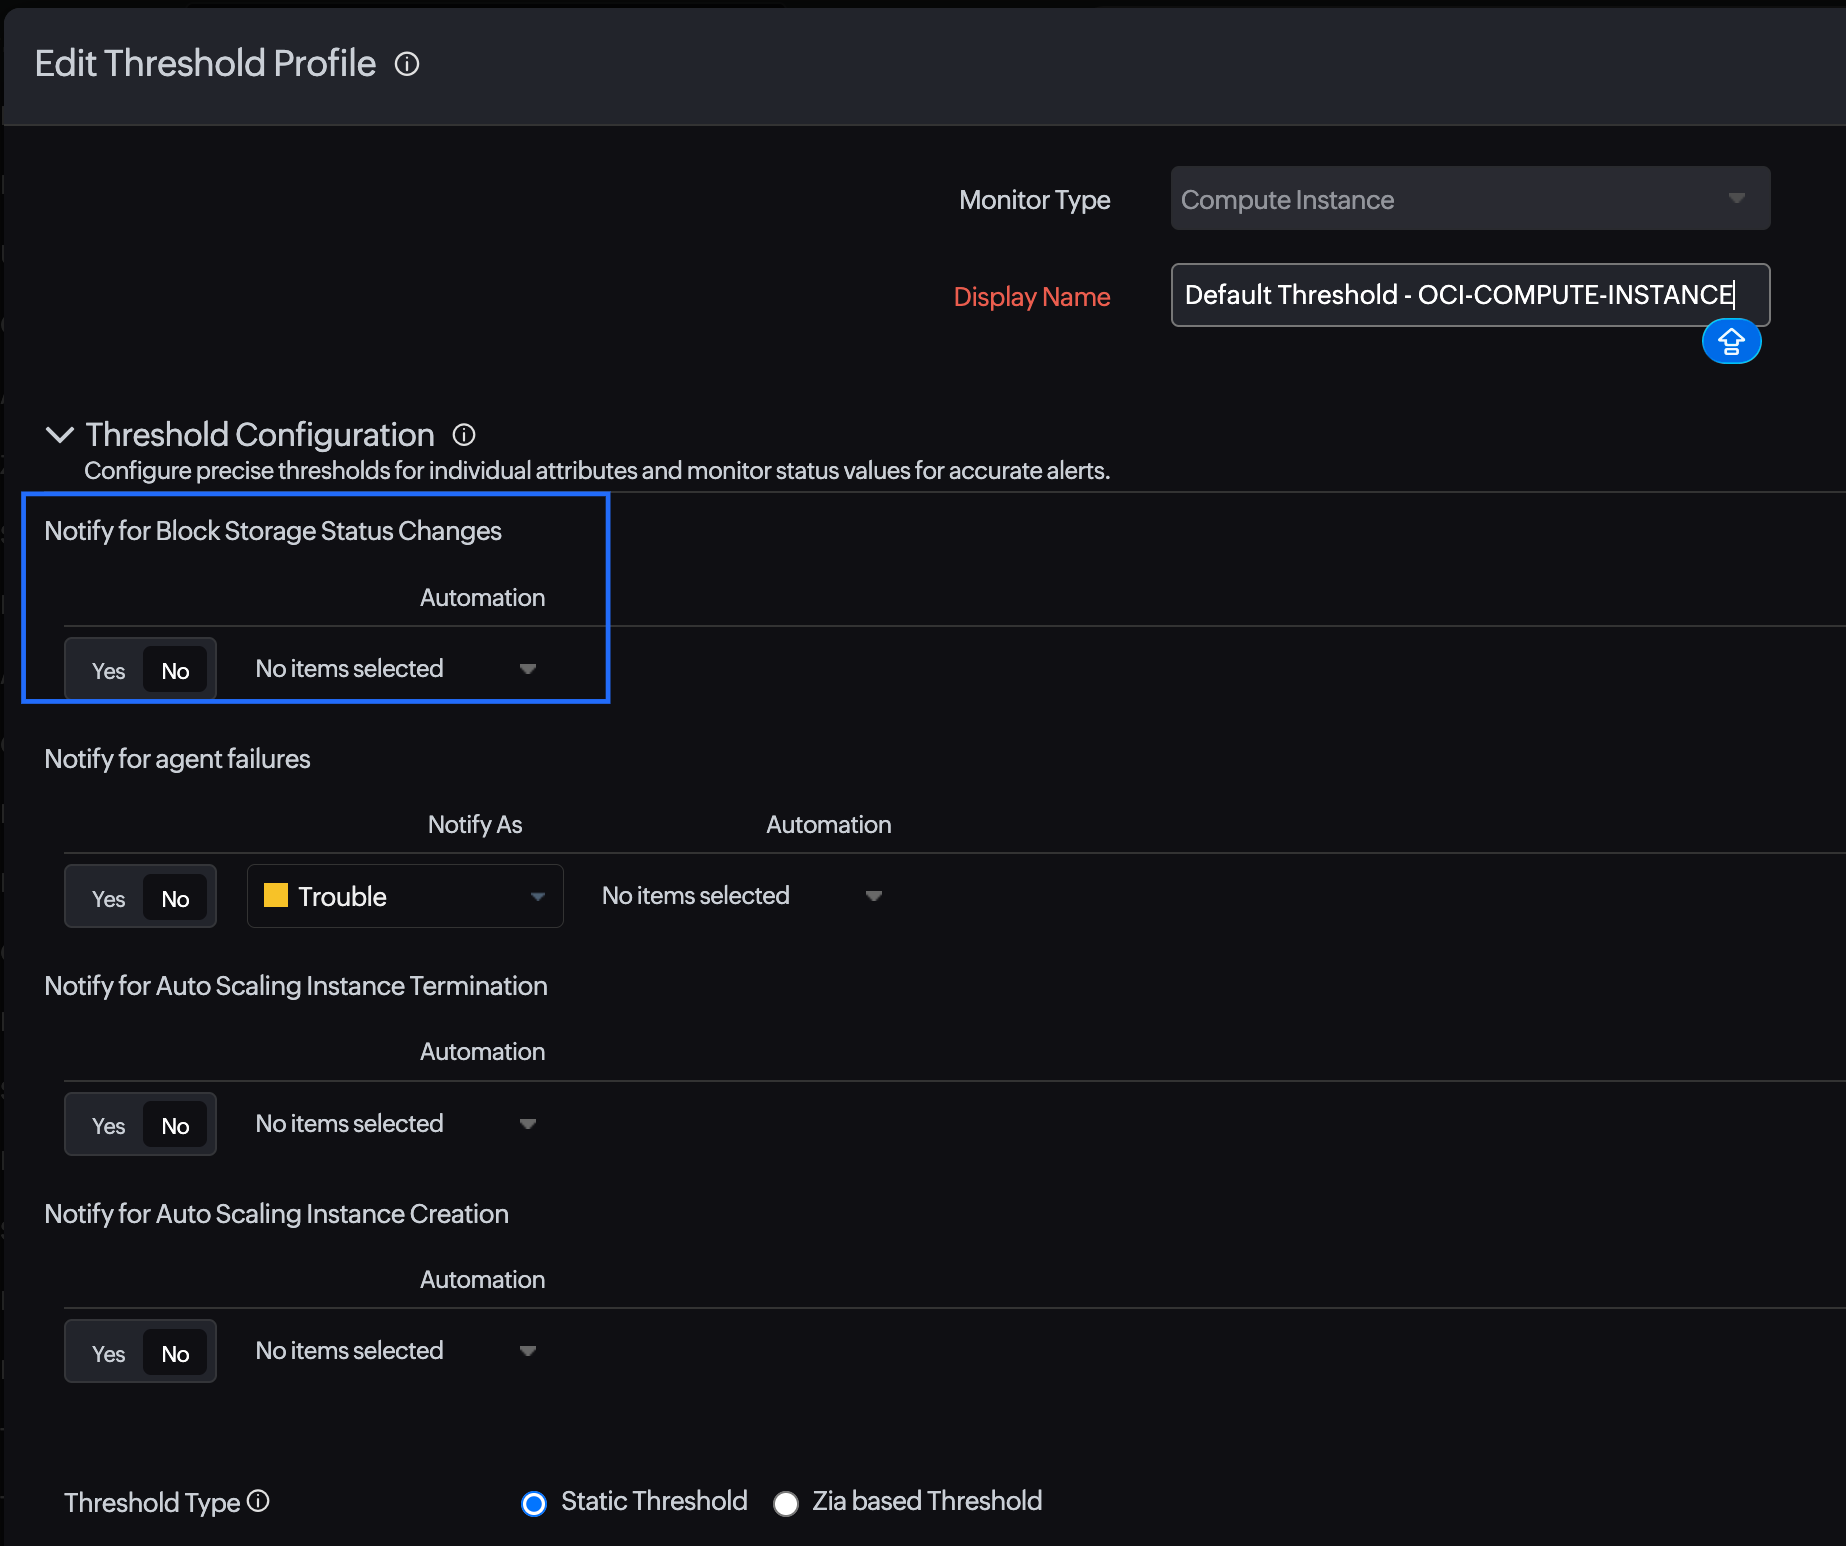Open the Trouble Notify As dropdown
The image size is (1846, 1546).
(x=405, y=896)
